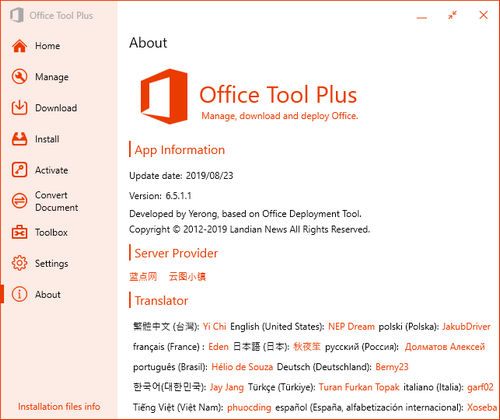Image resolution: width=500 pixels, height=420 pixels.
Task: Click the About info circle icon
Action: pos(19,294)
